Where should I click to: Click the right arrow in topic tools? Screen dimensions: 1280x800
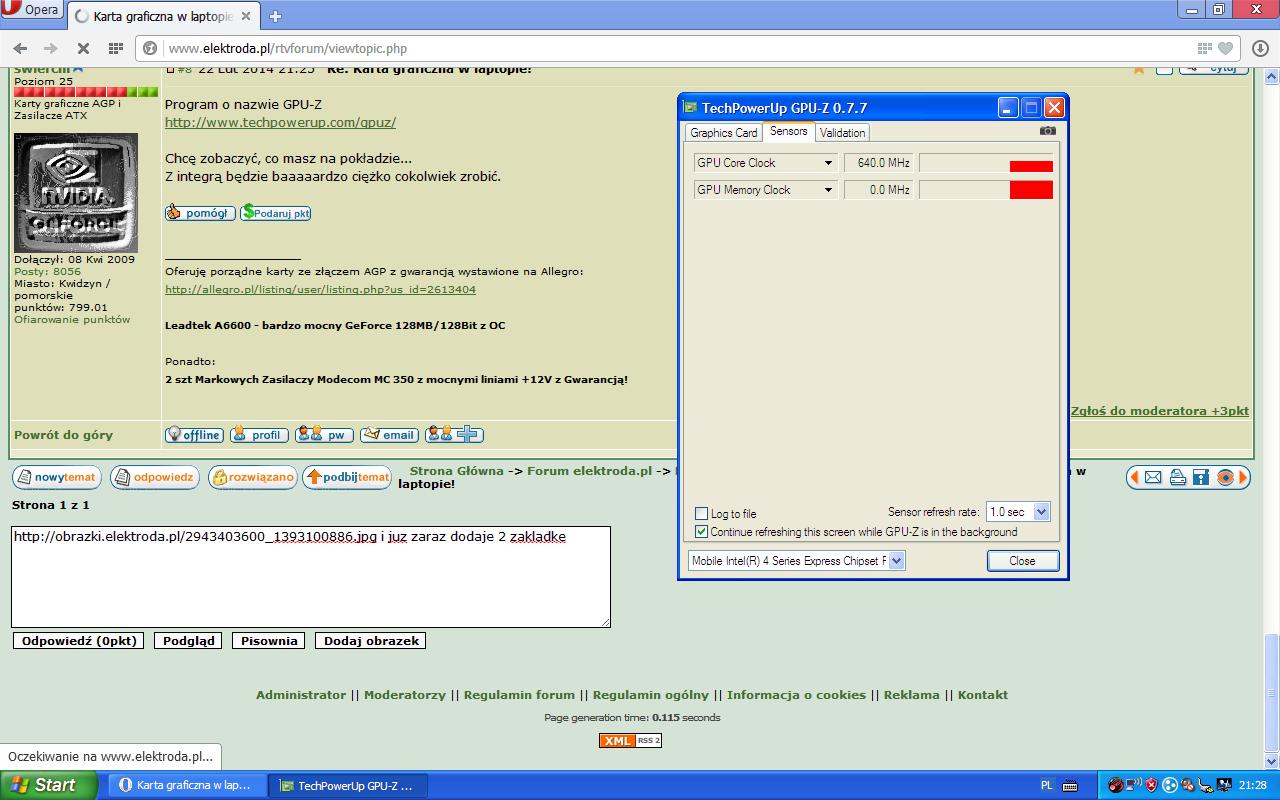[1243, 478]
